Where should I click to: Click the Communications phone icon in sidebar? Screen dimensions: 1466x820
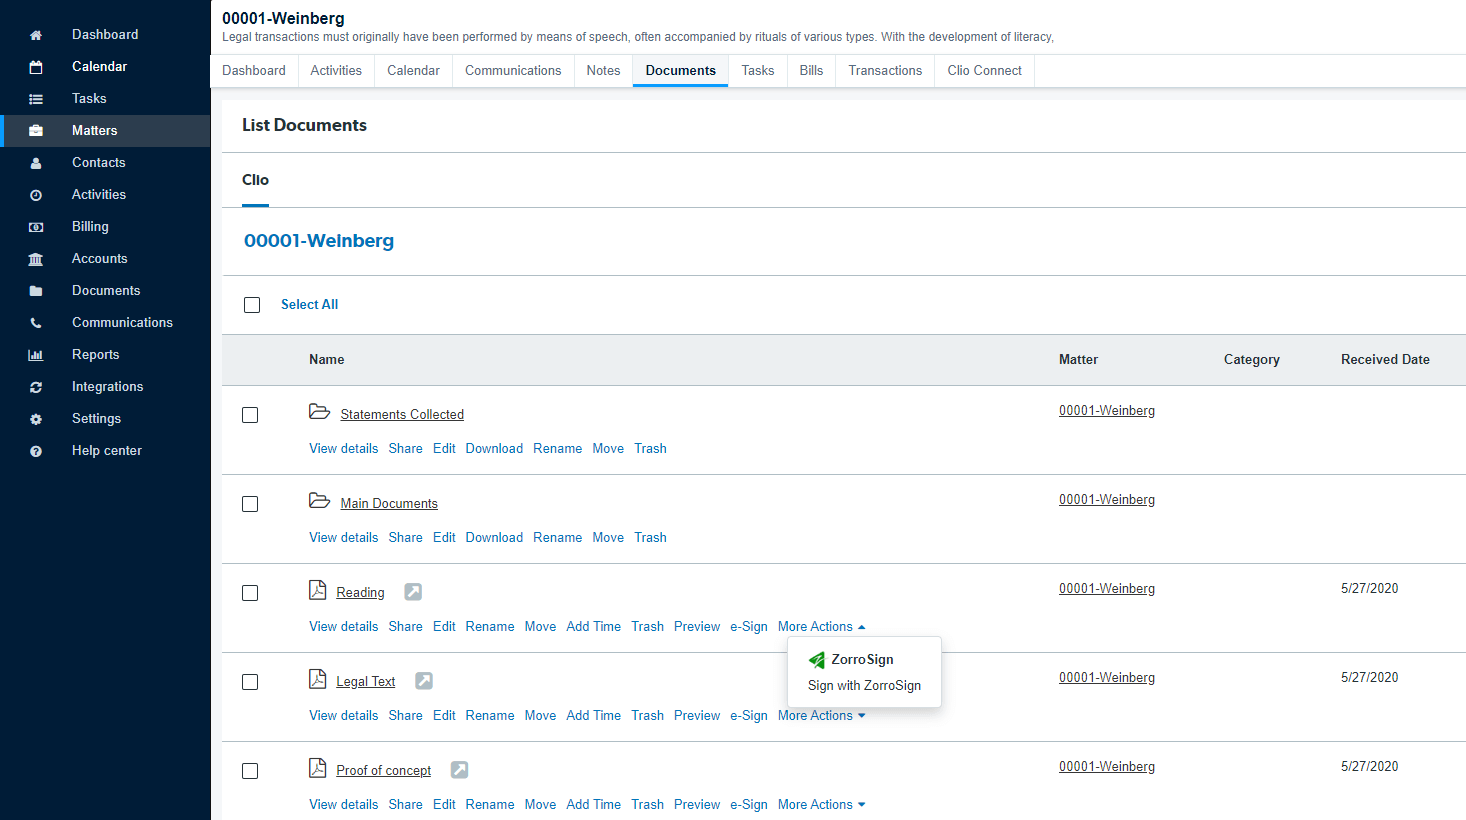tap(36, 323)
